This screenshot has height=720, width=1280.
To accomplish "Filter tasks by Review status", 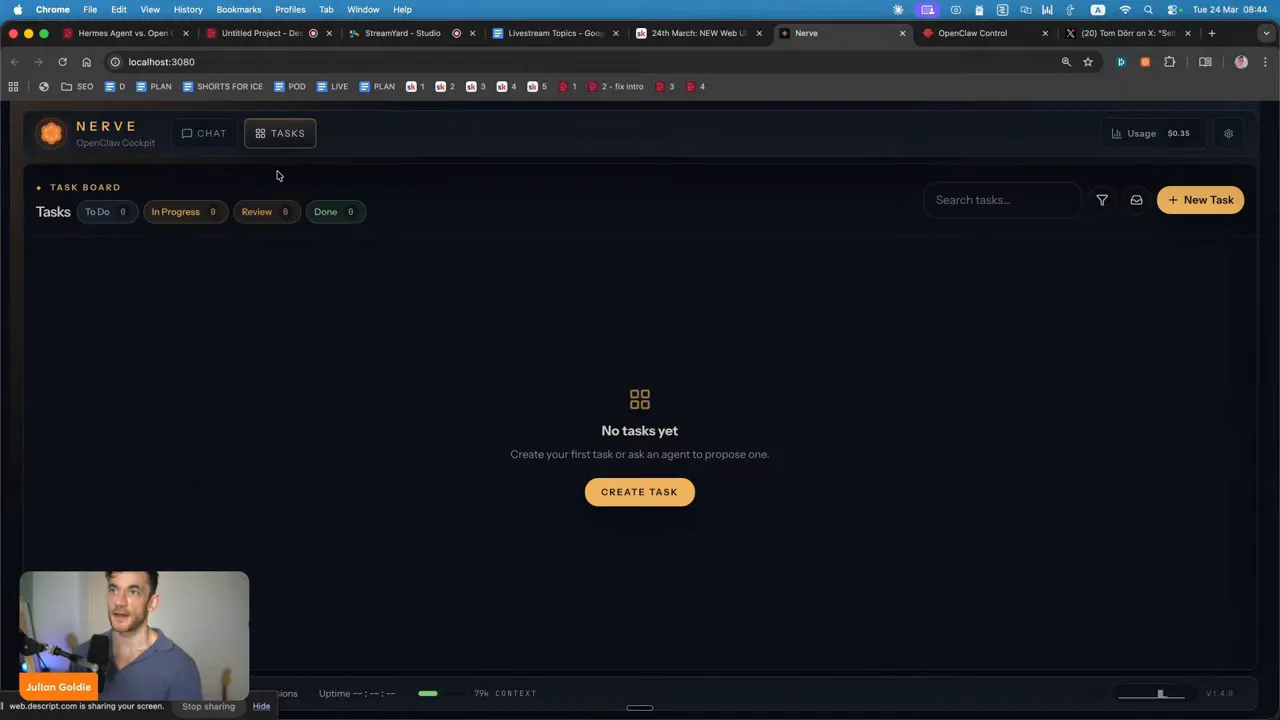I will pyautogui.click(x=265, y=212).
